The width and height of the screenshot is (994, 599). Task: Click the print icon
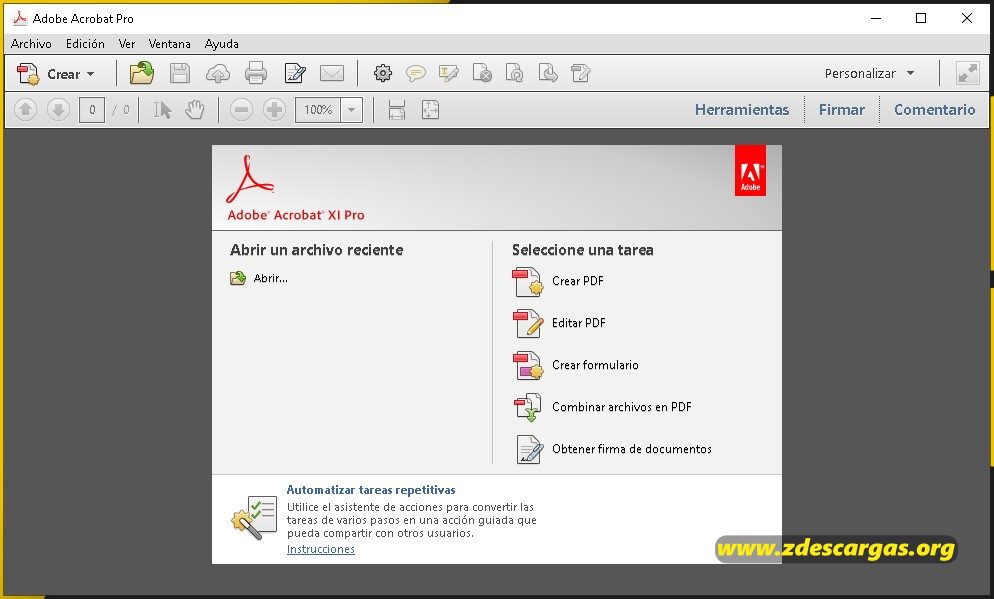255,74
